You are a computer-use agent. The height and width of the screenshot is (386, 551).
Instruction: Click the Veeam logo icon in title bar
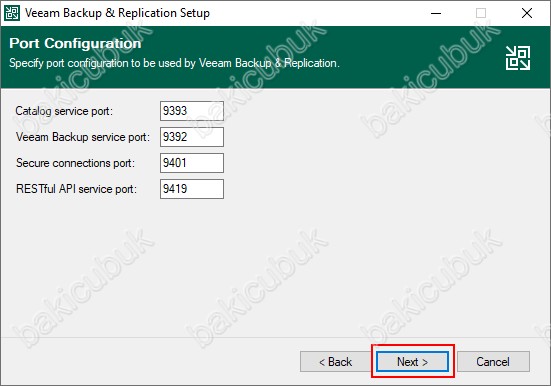[x=12, y=13]
